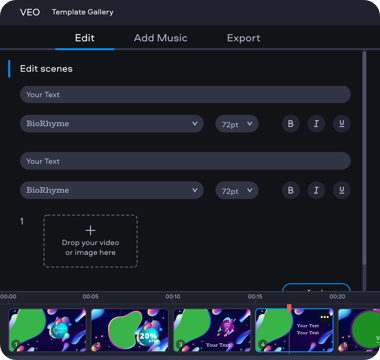This screenshot has height=360, width=380.
Task: Click the VEO logo
Action: [30, 12]
